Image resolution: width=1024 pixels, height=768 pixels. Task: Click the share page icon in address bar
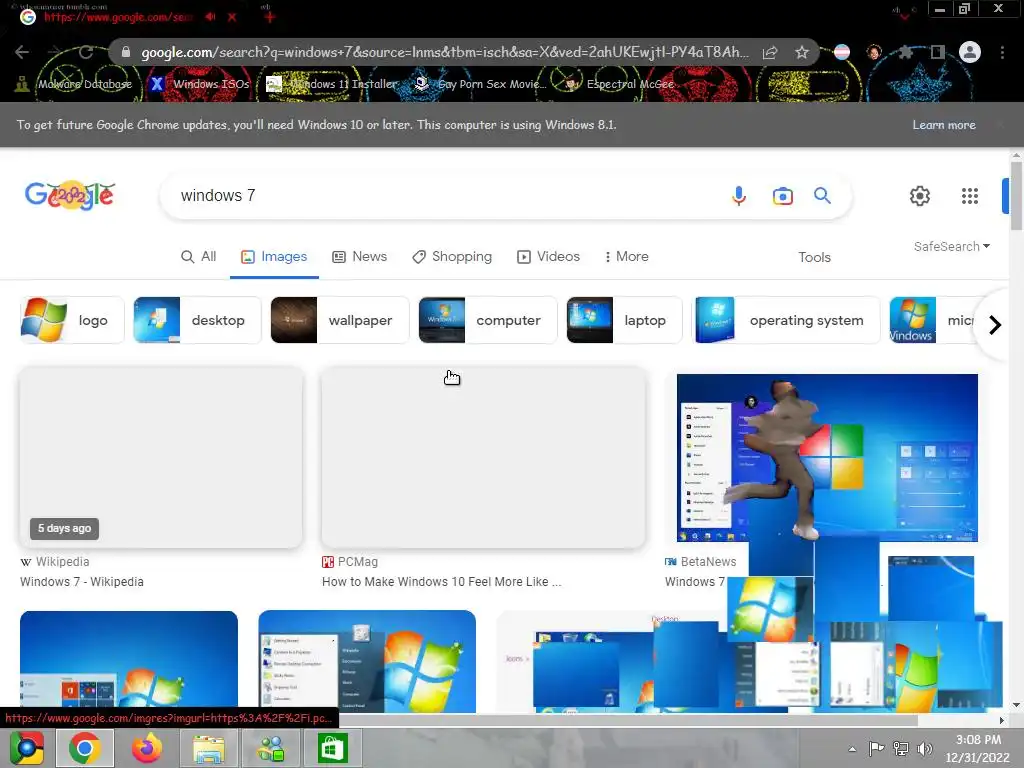[770, 52]
